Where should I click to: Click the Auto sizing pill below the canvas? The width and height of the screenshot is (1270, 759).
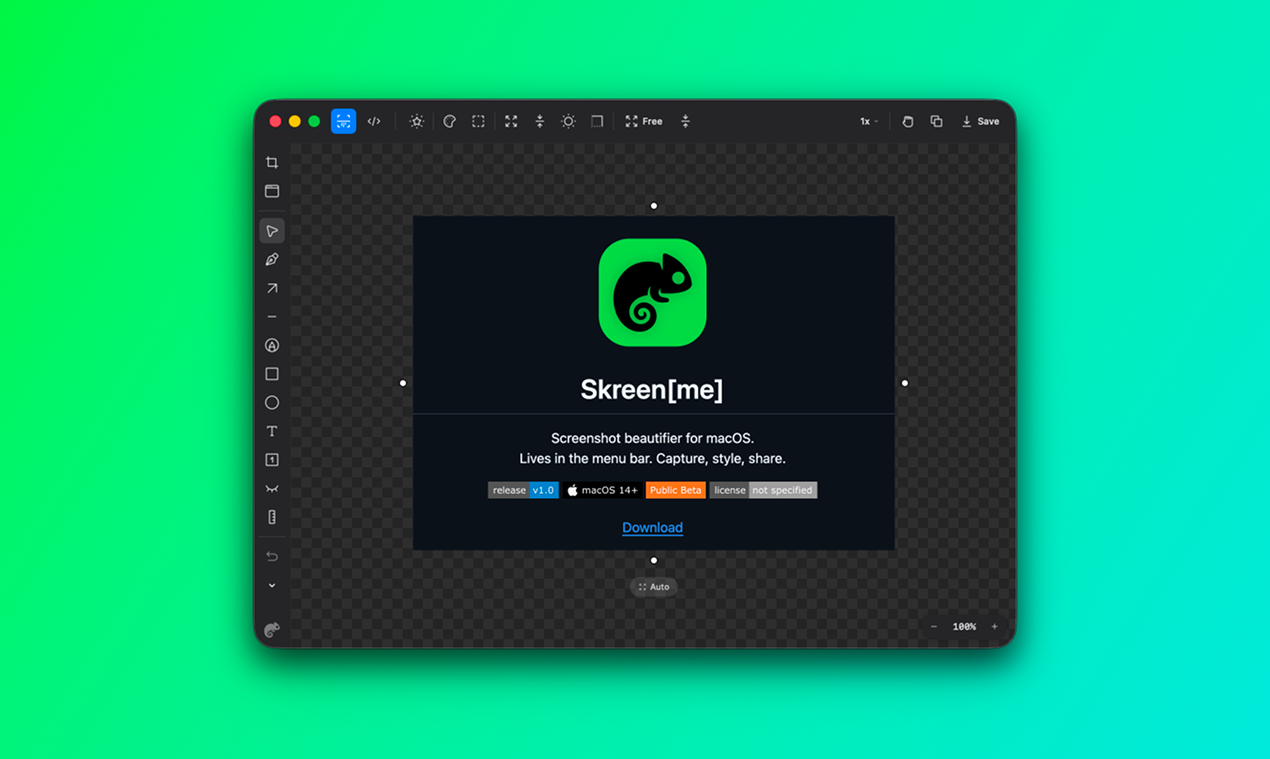(653, 587)
